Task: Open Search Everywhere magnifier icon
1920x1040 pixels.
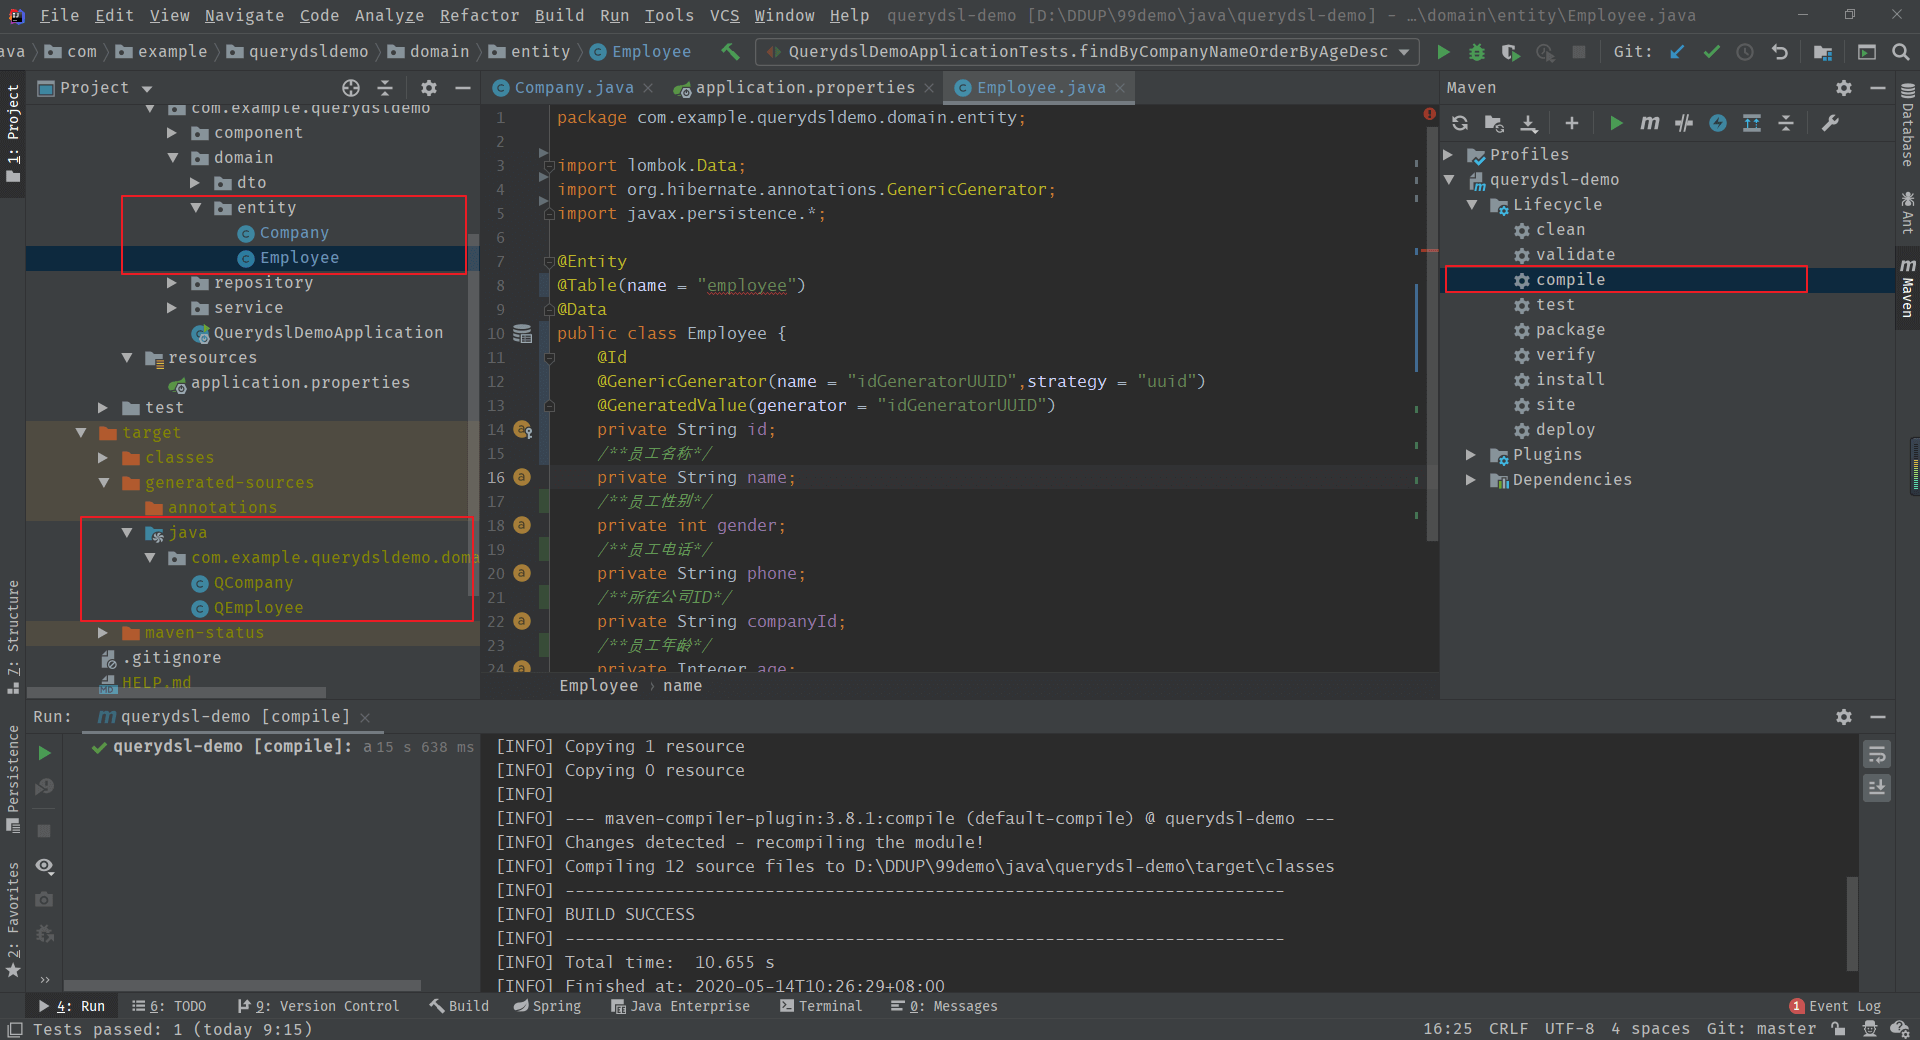Action: [1900, 52]
